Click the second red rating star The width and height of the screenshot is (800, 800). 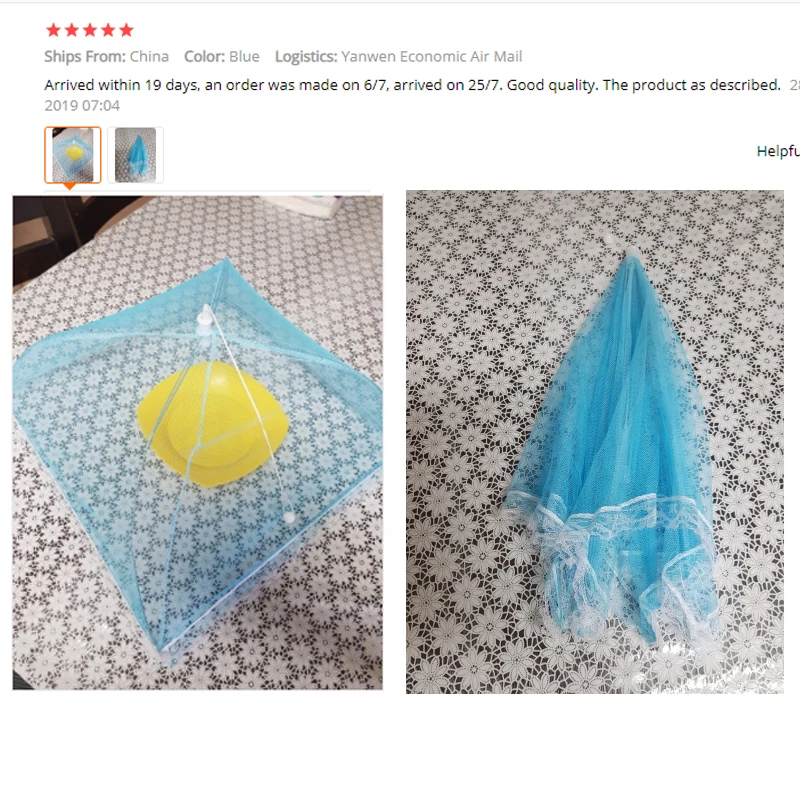71,31
